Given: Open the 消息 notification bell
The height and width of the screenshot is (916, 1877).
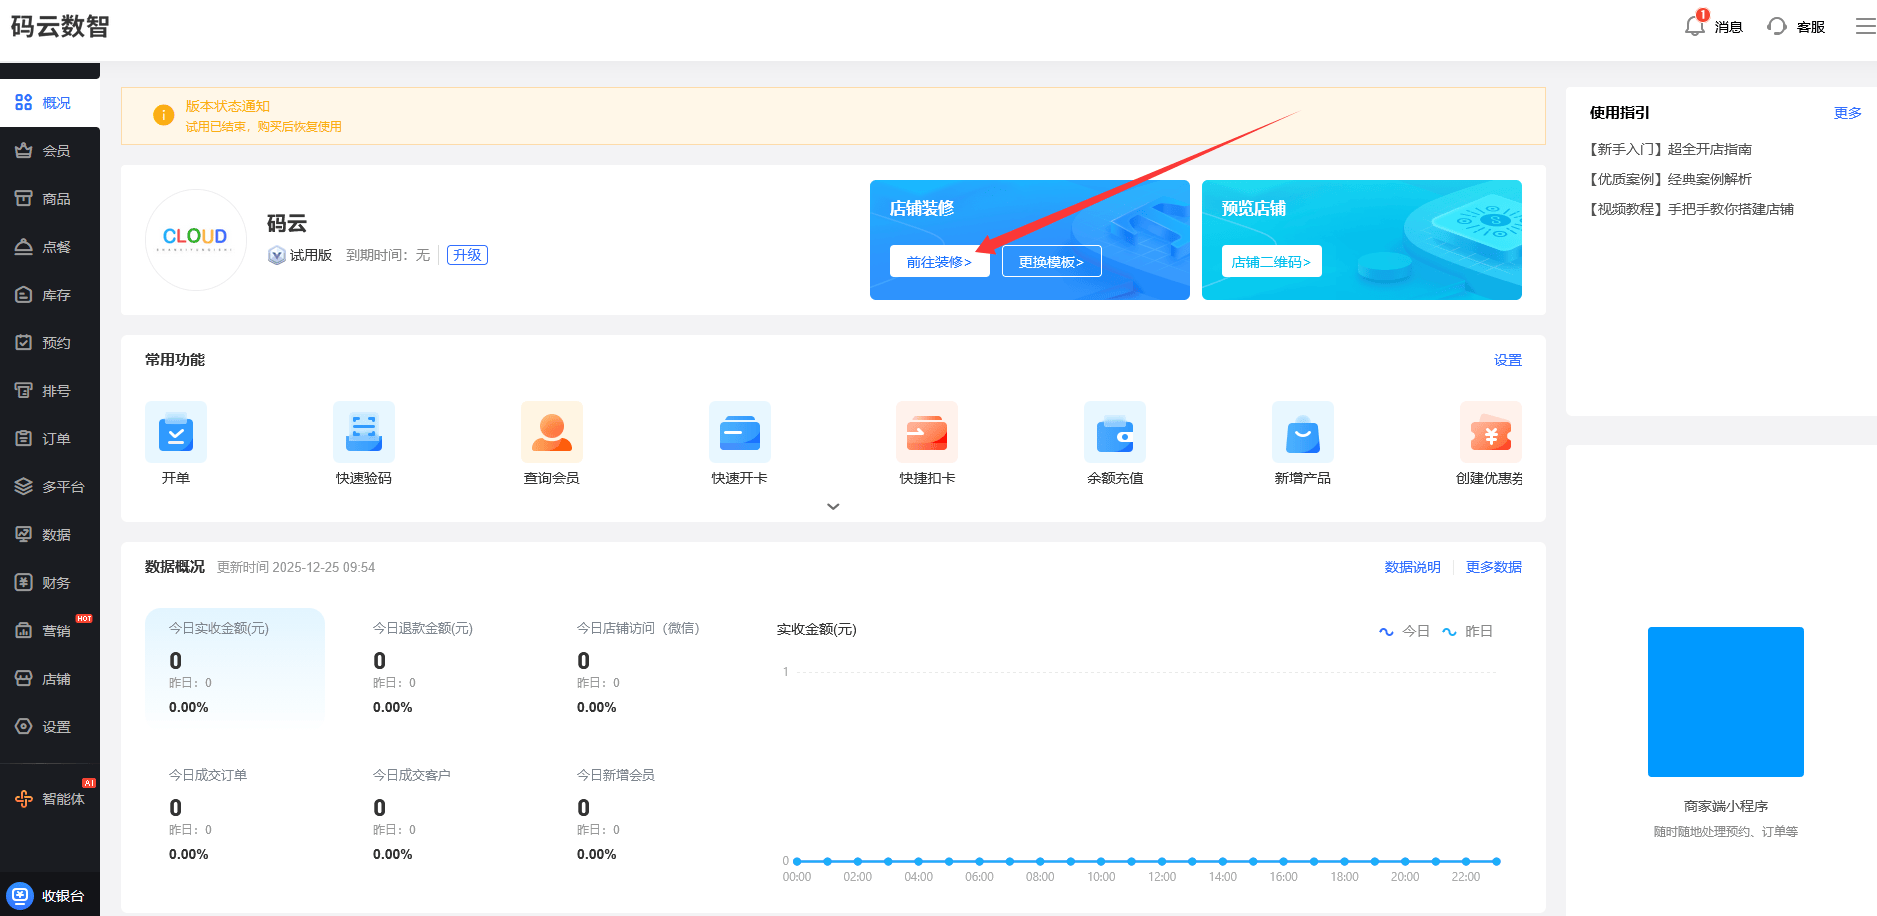Looking at the screenshot, I should (1695, 26).
